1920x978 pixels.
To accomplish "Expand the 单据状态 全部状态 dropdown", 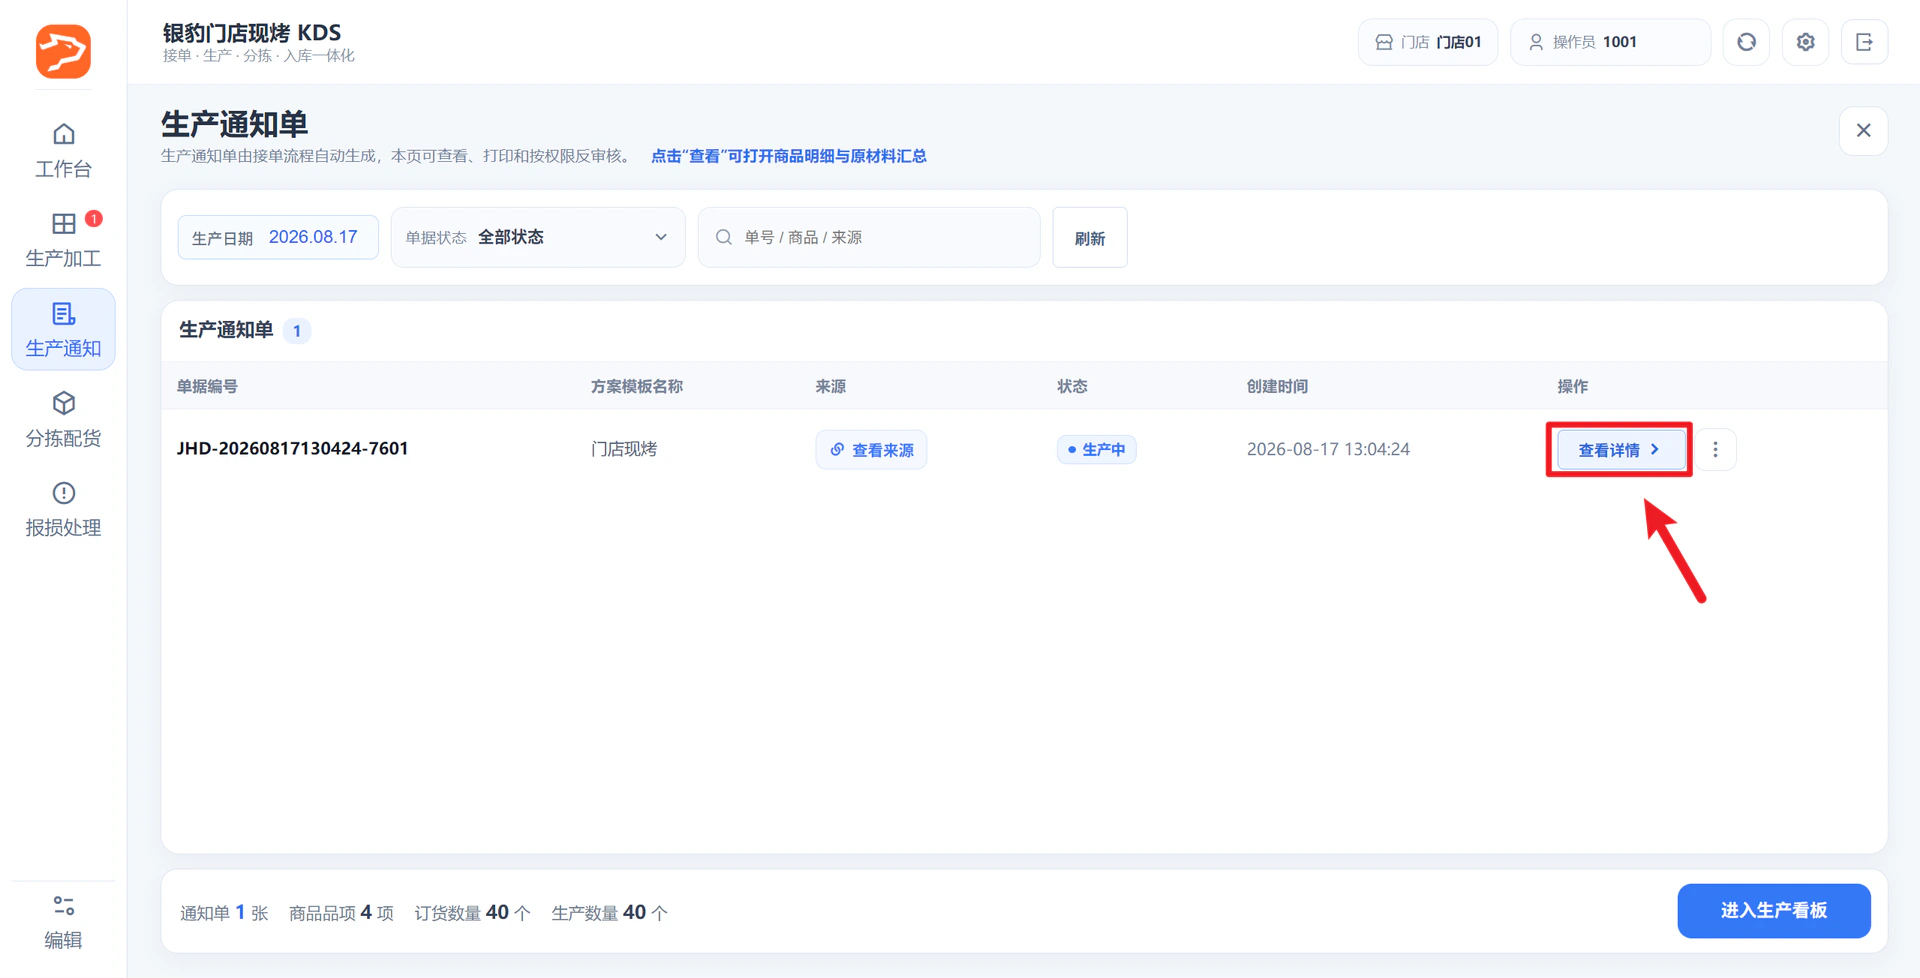I will [x=538, y=237].
